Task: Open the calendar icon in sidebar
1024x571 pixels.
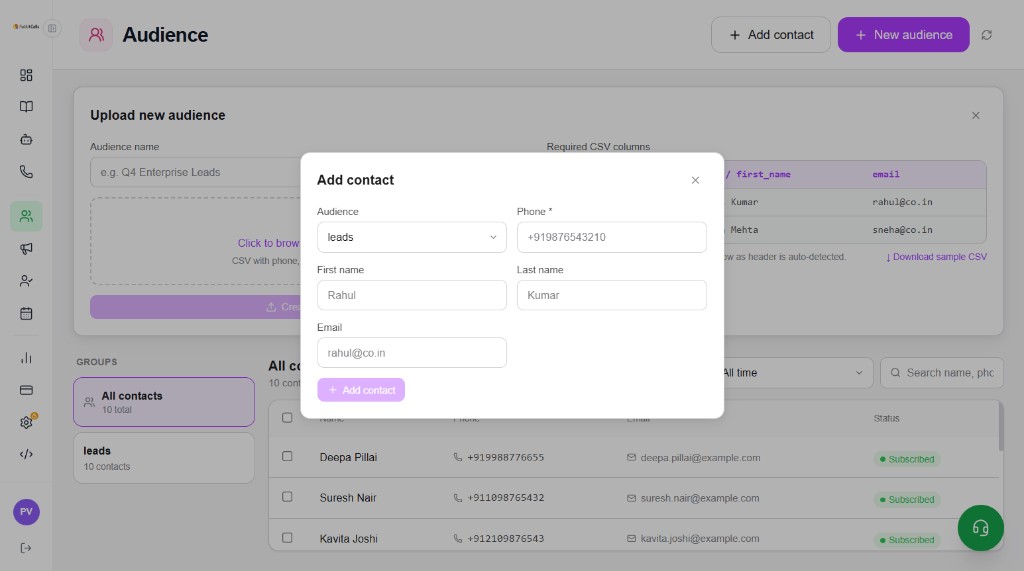Action: pos(26,314)
